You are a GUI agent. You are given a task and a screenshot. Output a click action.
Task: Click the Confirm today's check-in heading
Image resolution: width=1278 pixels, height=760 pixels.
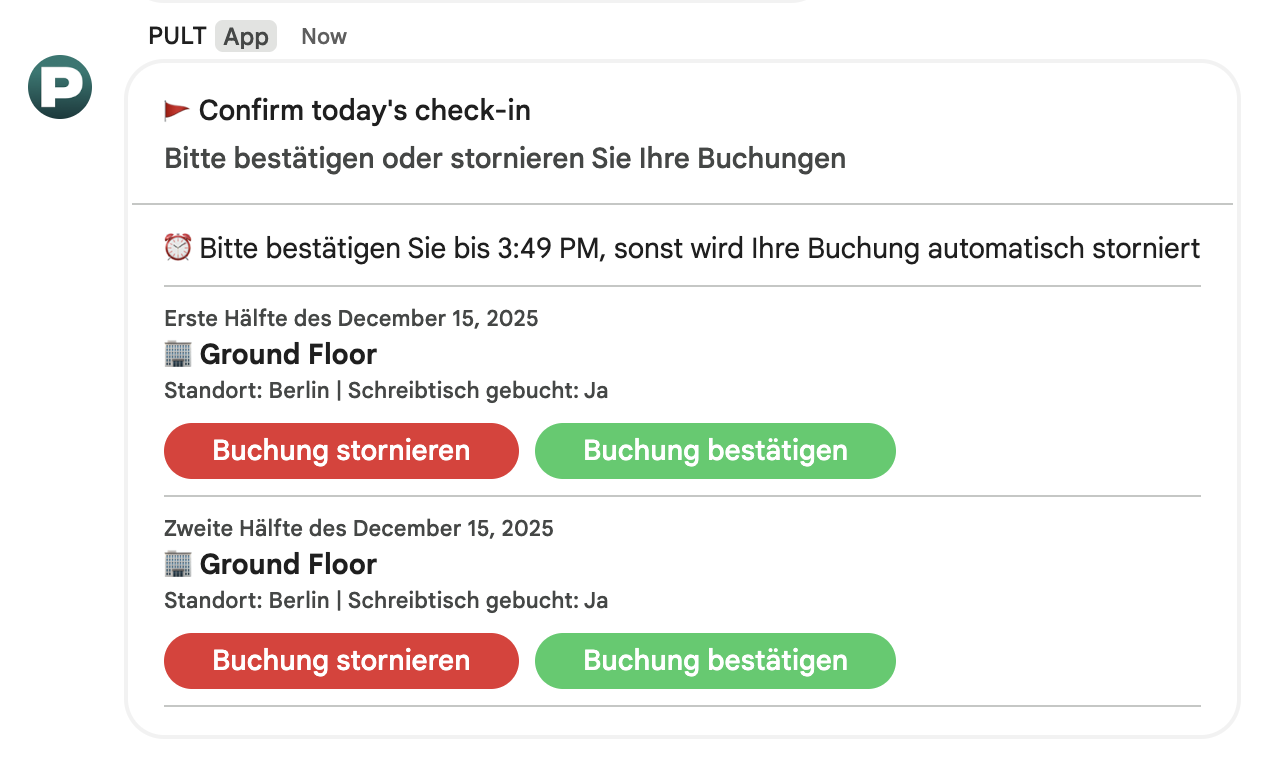point(364,111)
